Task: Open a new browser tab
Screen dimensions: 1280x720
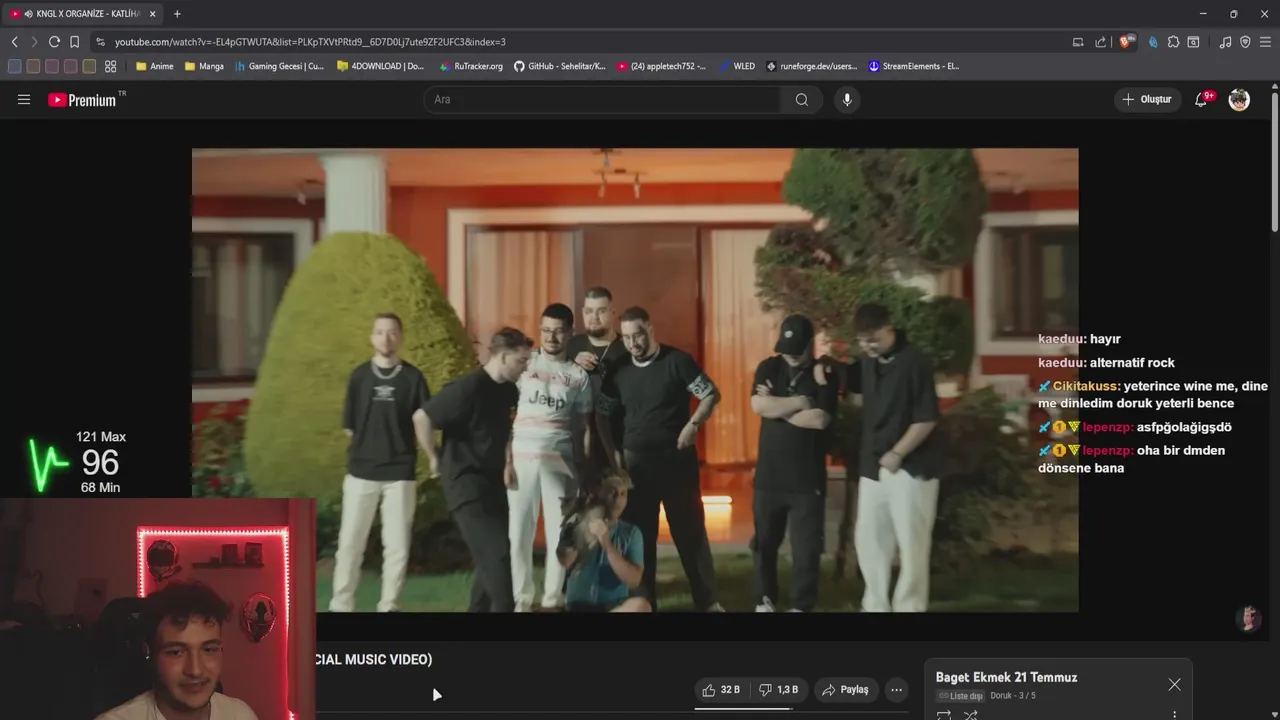Action: pyautogui.click(x=177, y=14)
